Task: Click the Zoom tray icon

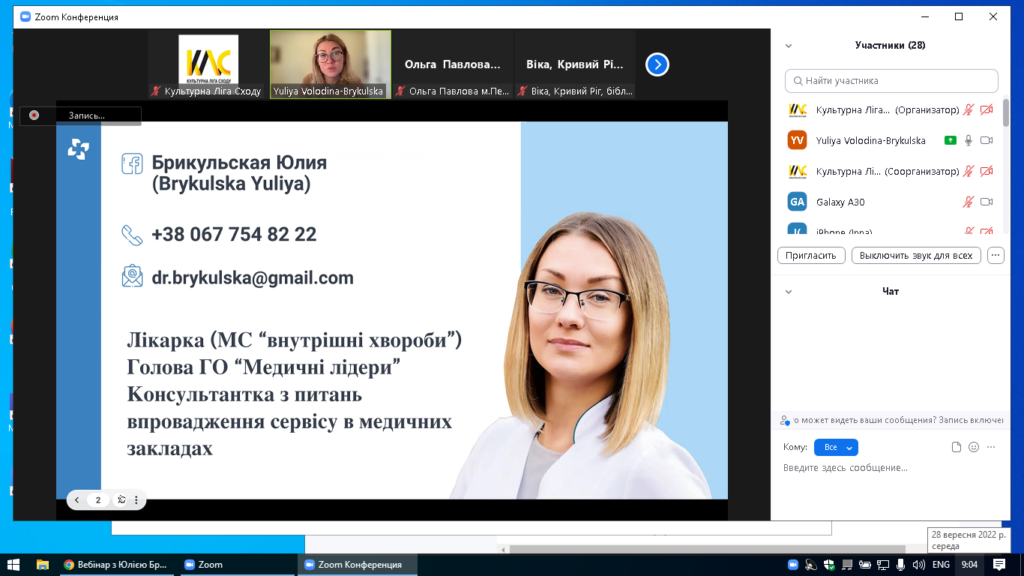Action: pos(793,565)
